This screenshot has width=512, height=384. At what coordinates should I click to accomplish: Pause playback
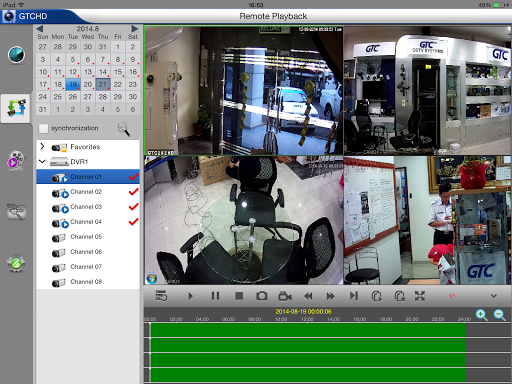(215, 296)
